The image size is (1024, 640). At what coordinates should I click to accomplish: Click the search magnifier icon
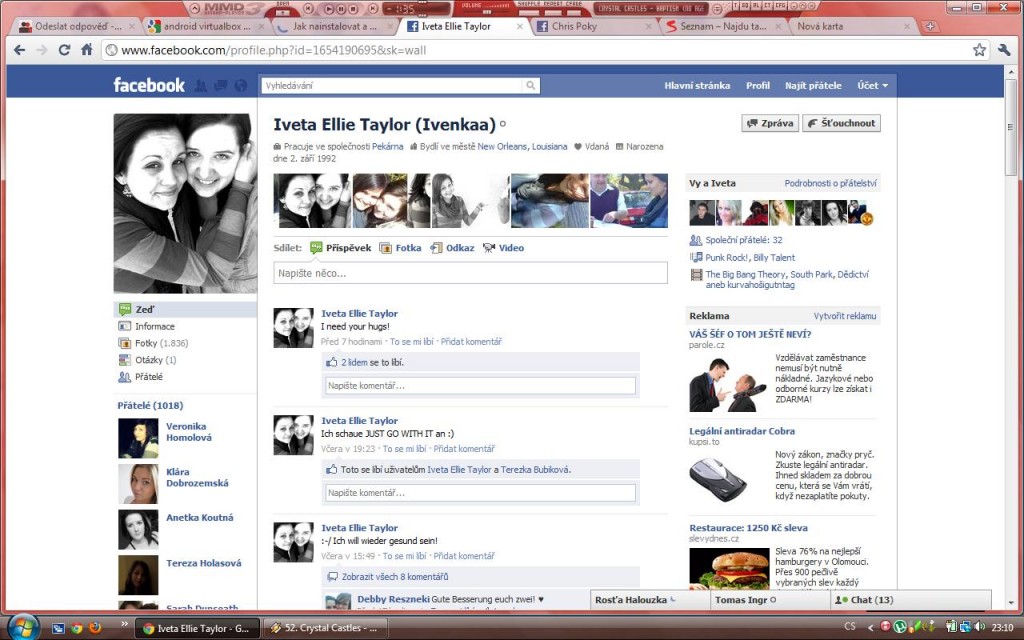(531, 86)
